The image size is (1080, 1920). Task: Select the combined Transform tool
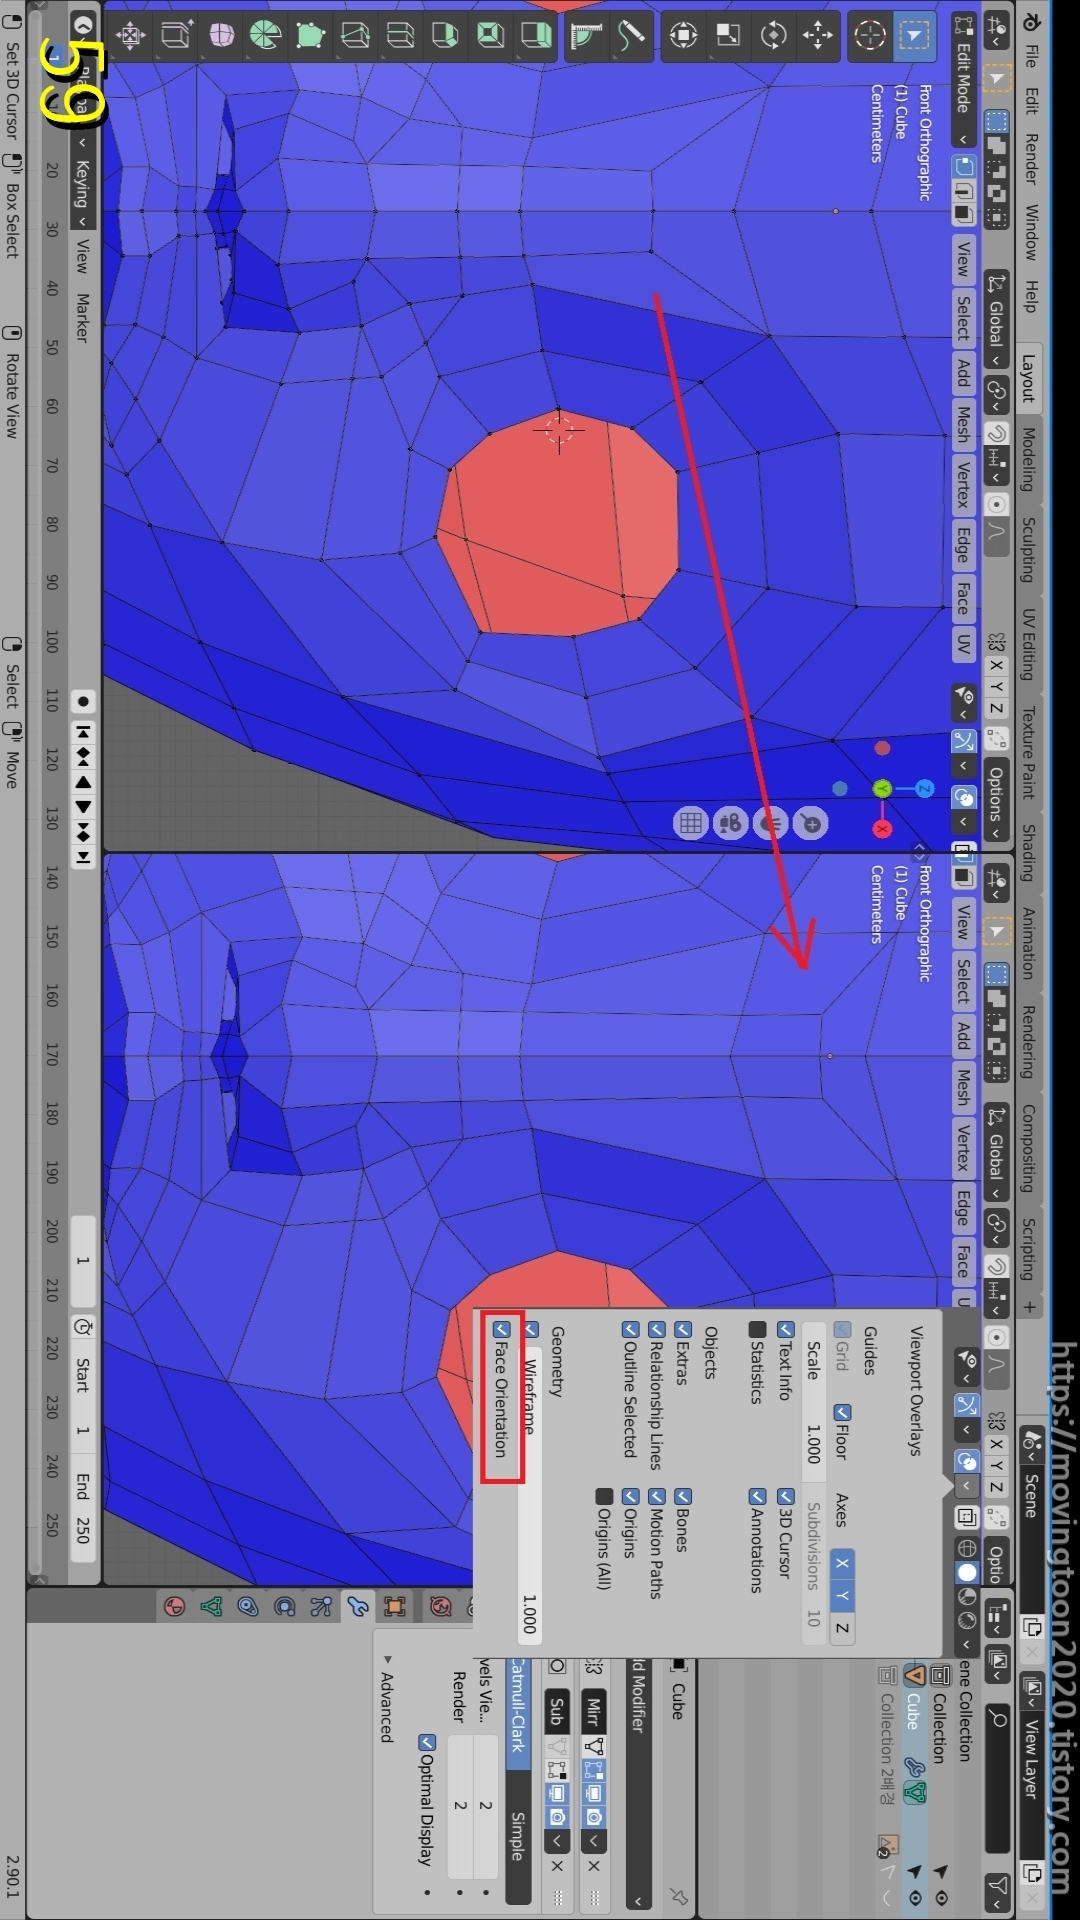pos(683,35)
